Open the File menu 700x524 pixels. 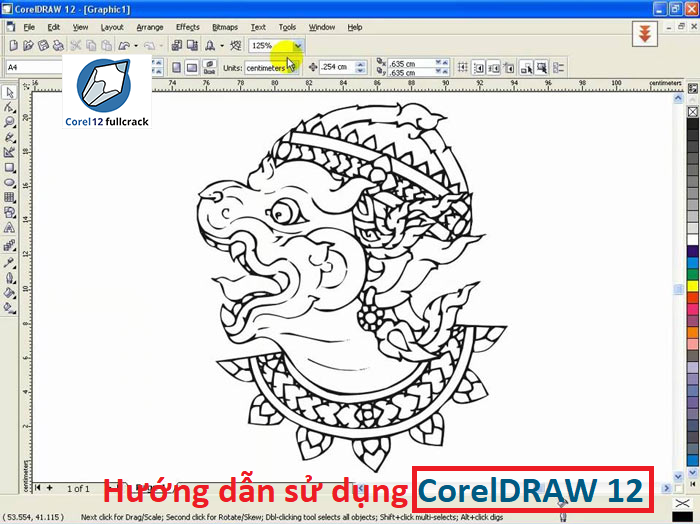(29, 27)
